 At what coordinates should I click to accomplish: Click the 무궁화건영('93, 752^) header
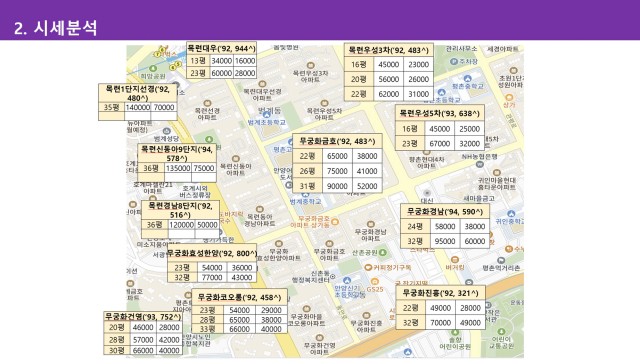tap(143, 316)
